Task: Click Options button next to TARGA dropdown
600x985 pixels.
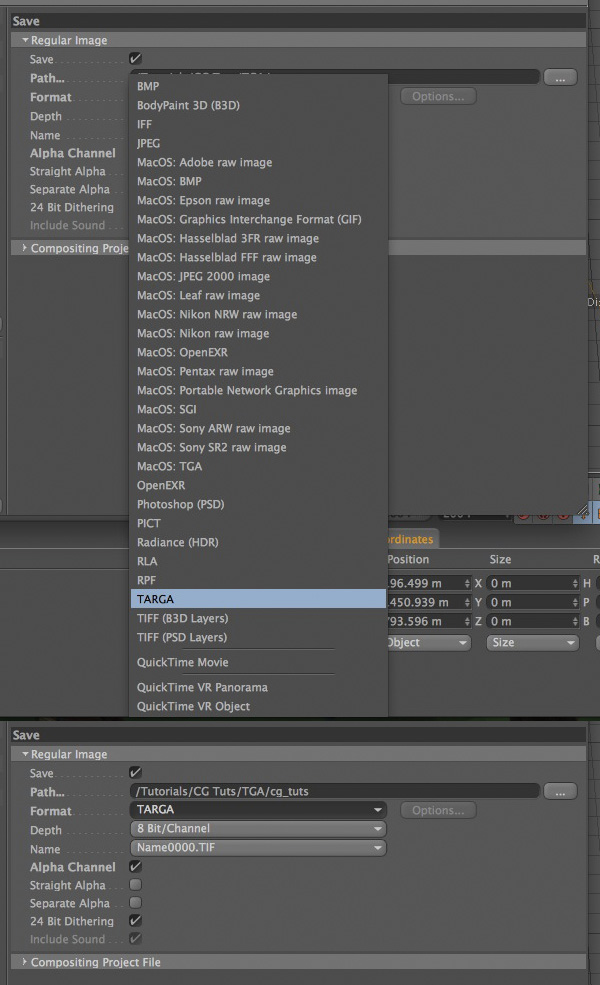Action: 438,810
